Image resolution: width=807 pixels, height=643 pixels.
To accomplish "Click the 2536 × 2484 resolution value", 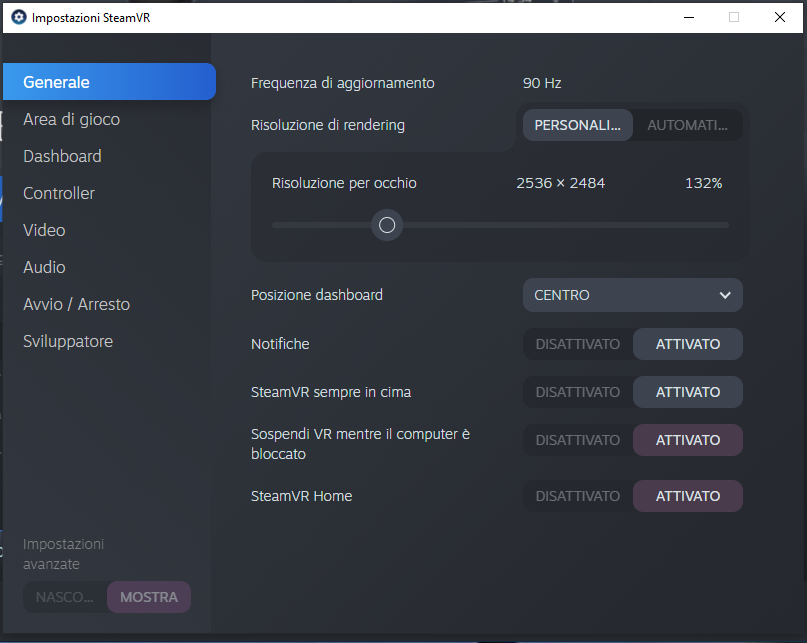I will [560, 183].
